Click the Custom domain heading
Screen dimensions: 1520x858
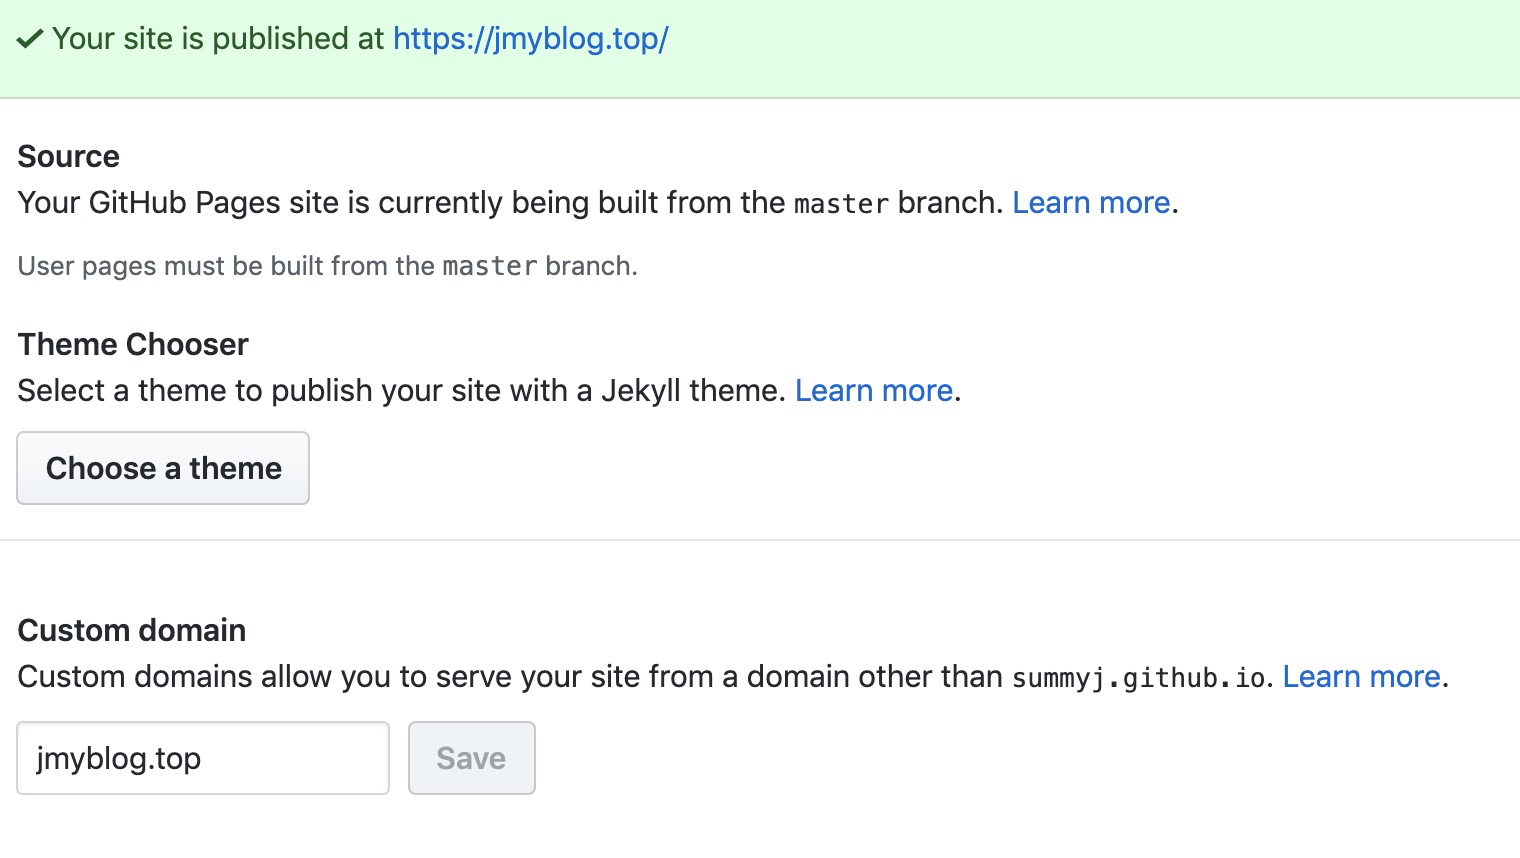(132, 631)
